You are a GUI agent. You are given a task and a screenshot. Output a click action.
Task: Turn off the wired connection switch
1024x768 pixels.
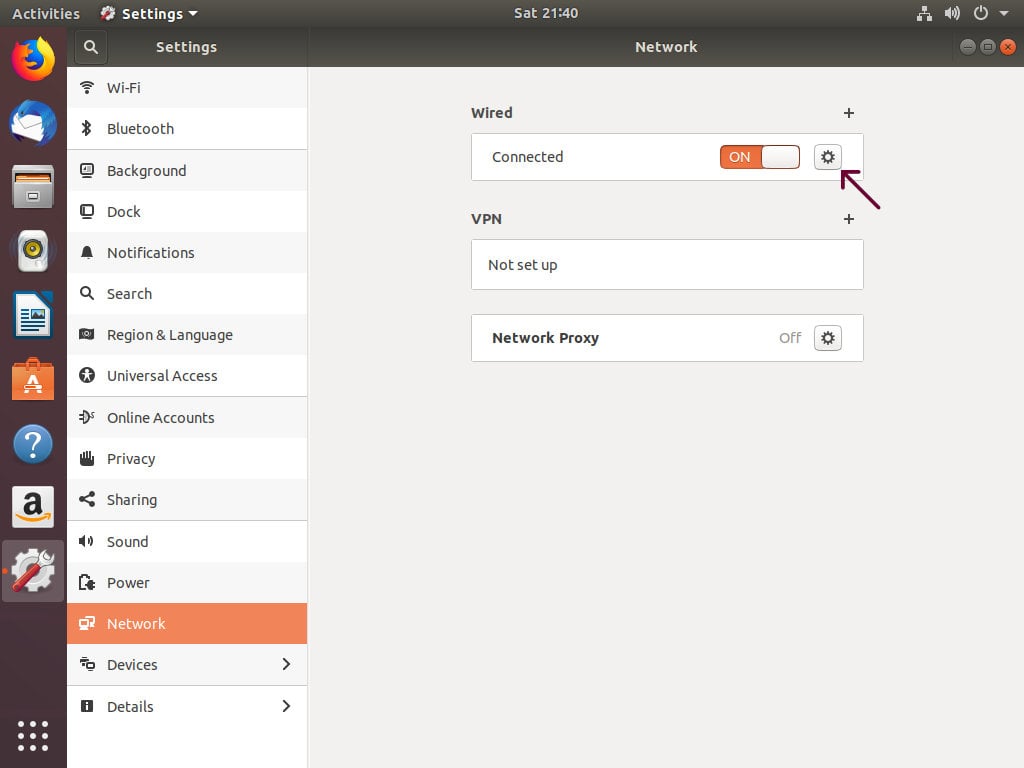pos(759,157)
